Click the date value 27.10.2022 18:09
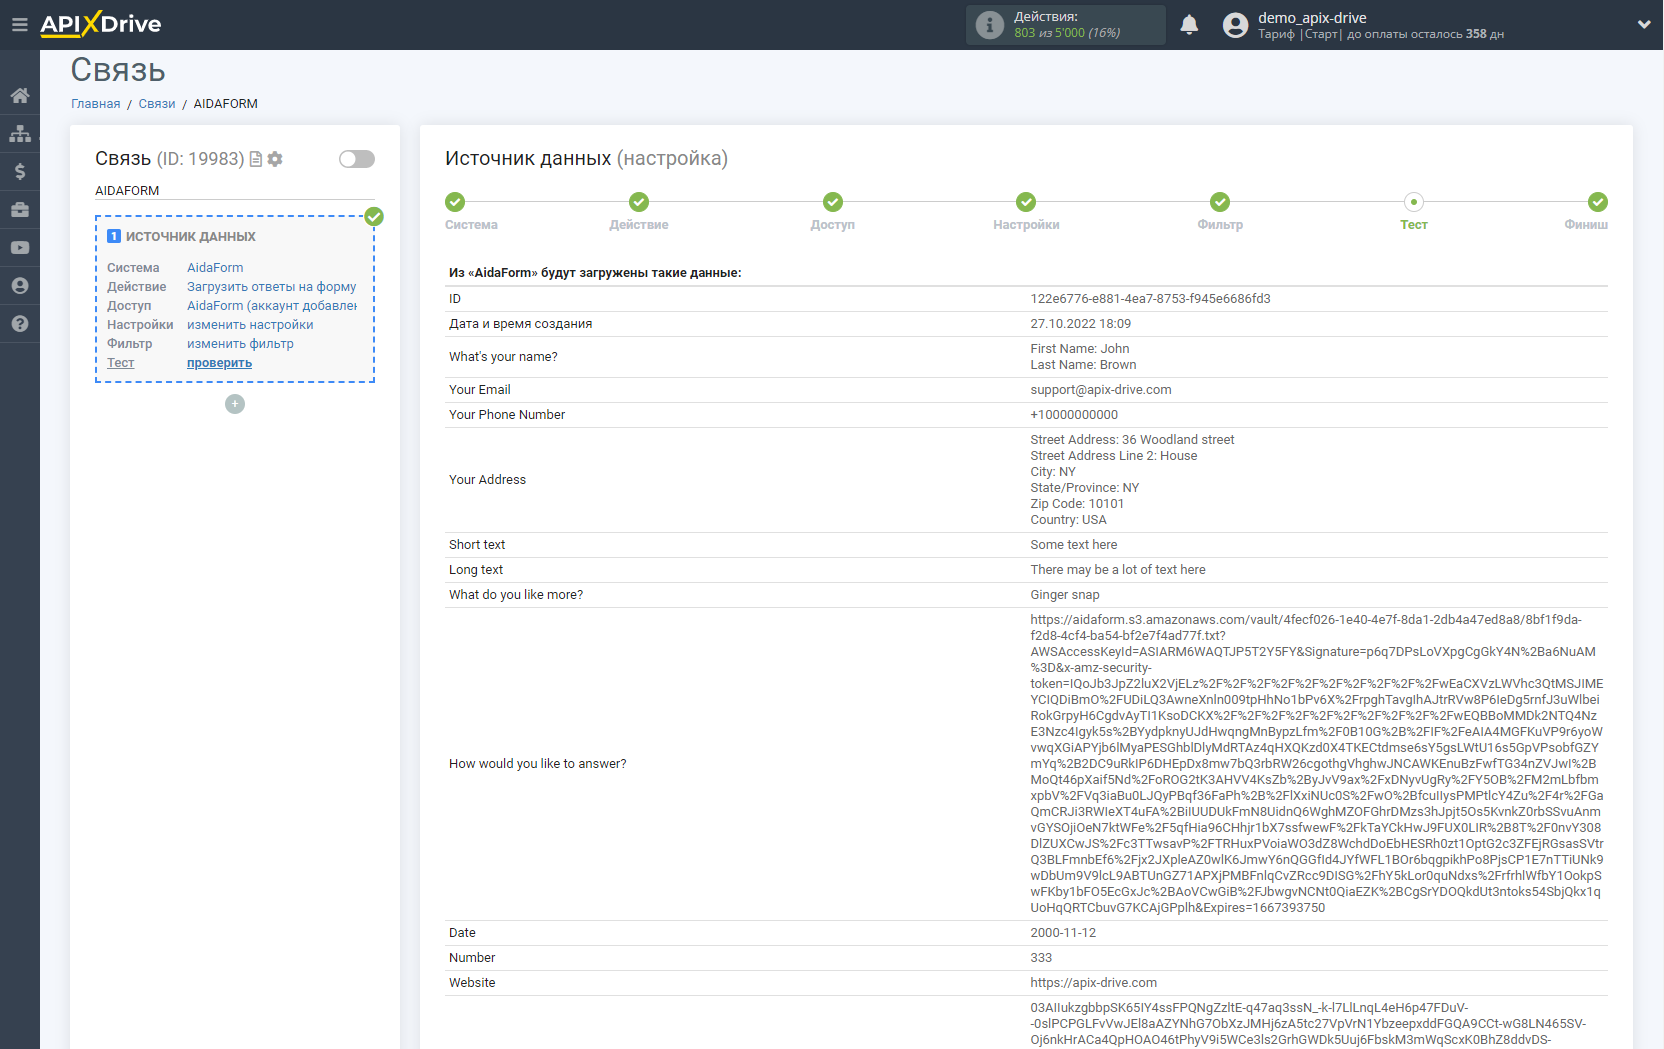Viewport: 1664px width, 1049px height. tap(1081, 324)
